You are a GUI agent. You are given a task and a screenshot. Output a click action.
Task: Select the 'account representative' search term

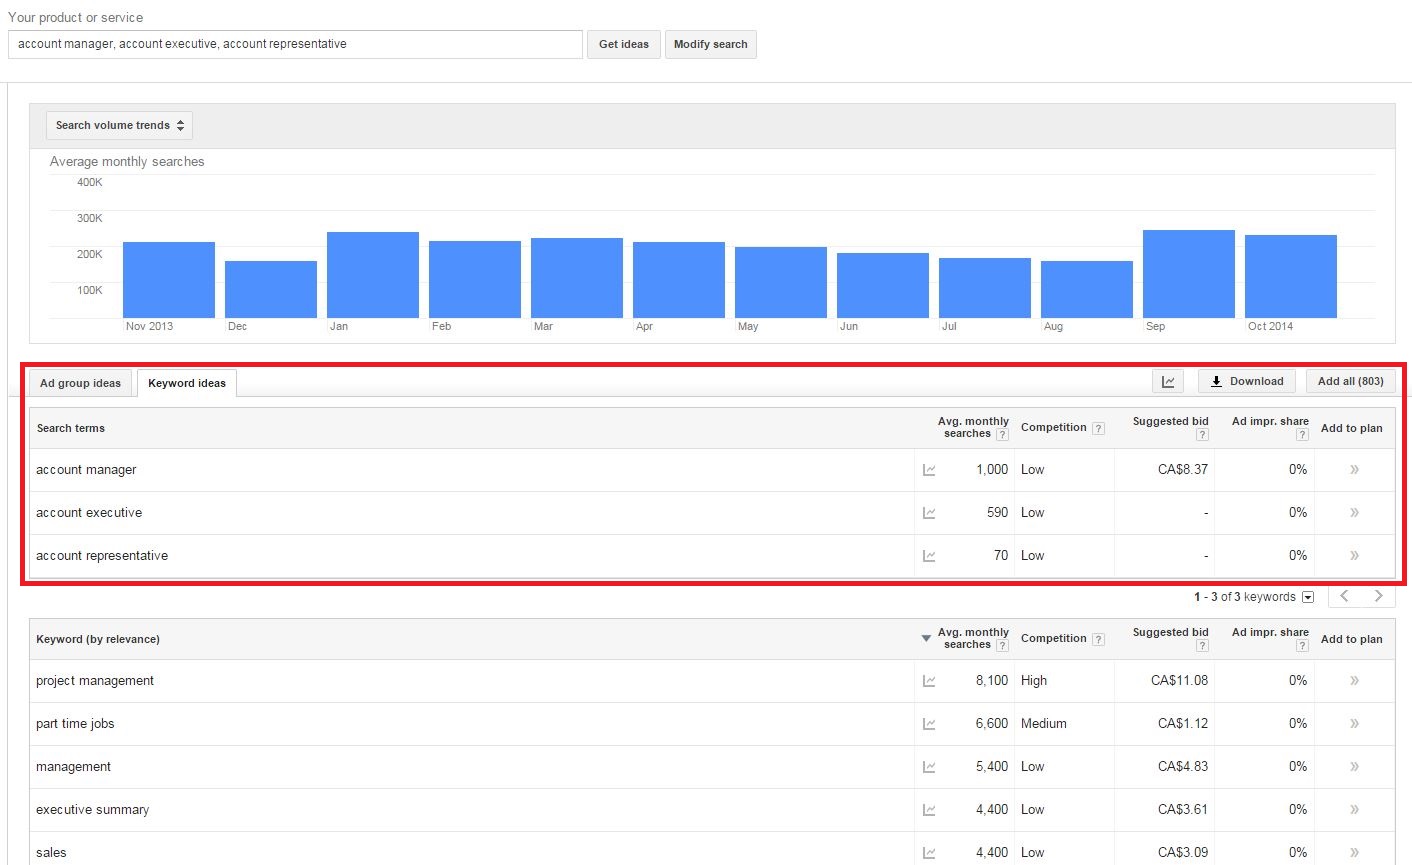pyautogui.click(x=102, y=556)
